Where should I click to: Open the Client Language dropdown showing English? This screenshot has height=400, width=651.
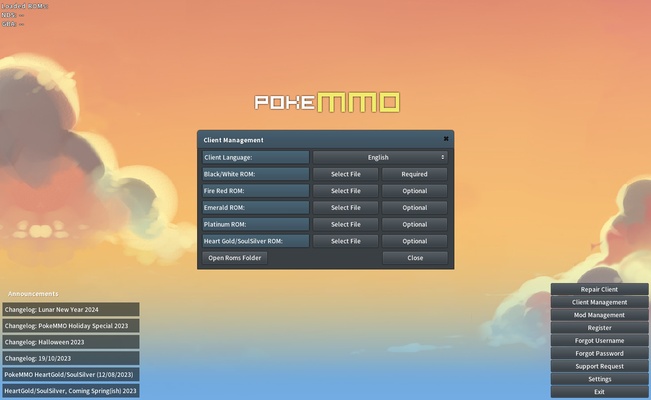380,157
